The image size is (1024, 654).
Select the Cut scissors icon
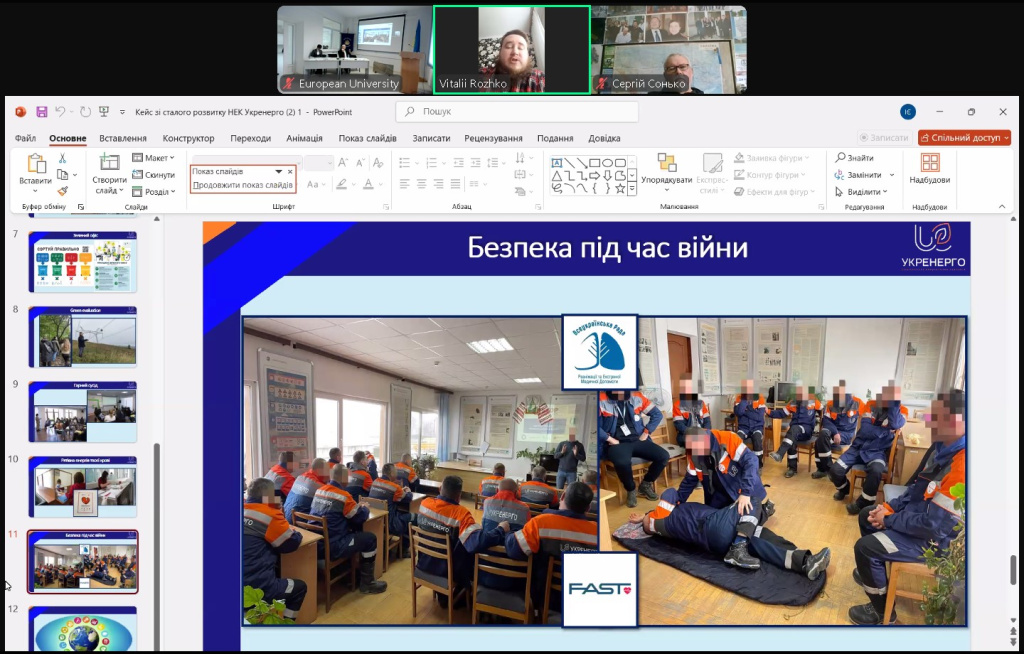pos(62,158)
